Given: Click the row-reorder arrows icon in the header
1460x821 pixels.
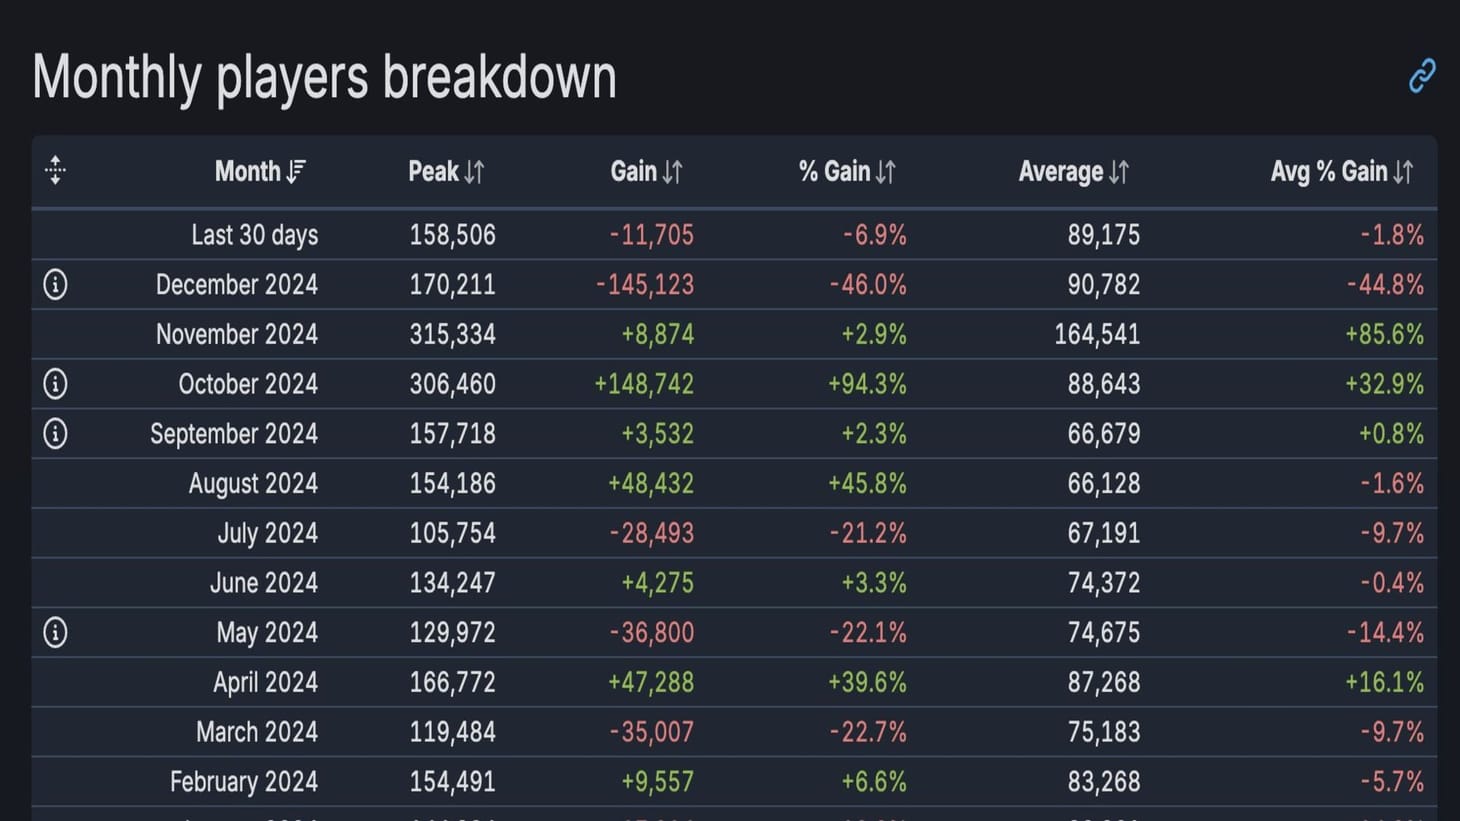Looking at the screenshot, I should 55,170.
